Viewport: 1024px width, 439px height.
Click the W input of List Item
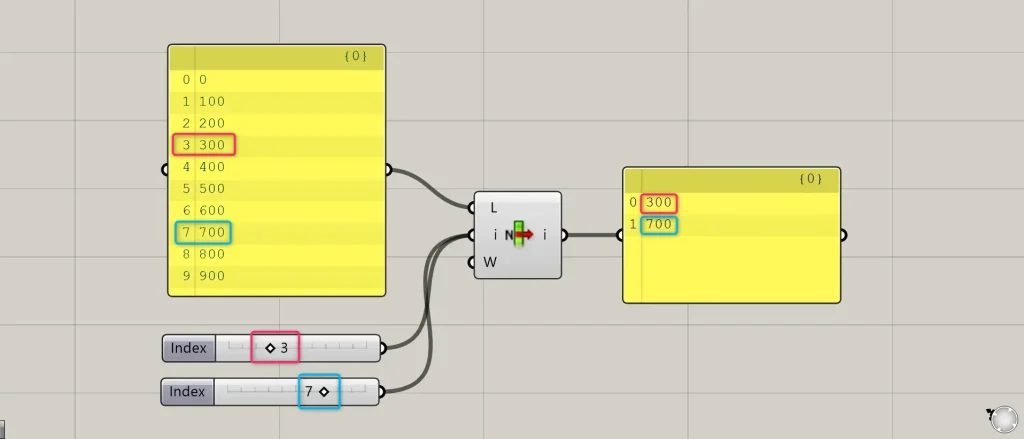490,262
